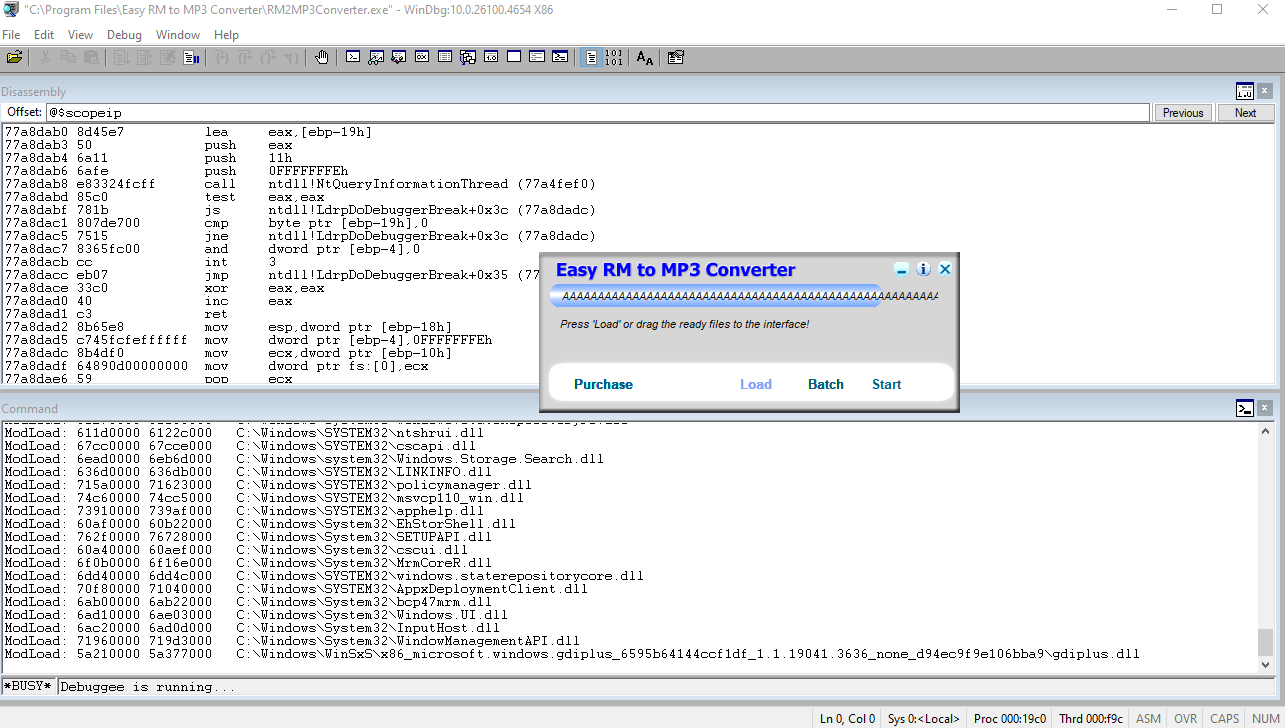This screenshot has width=1285, height=728.
Task: Click the Insert breakpoint hand icon
Action: [322, 58]
